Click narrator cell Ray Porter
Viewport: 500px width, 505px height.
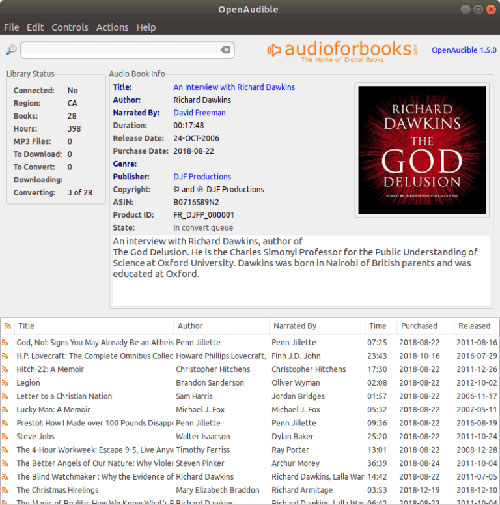pos(290,450)
